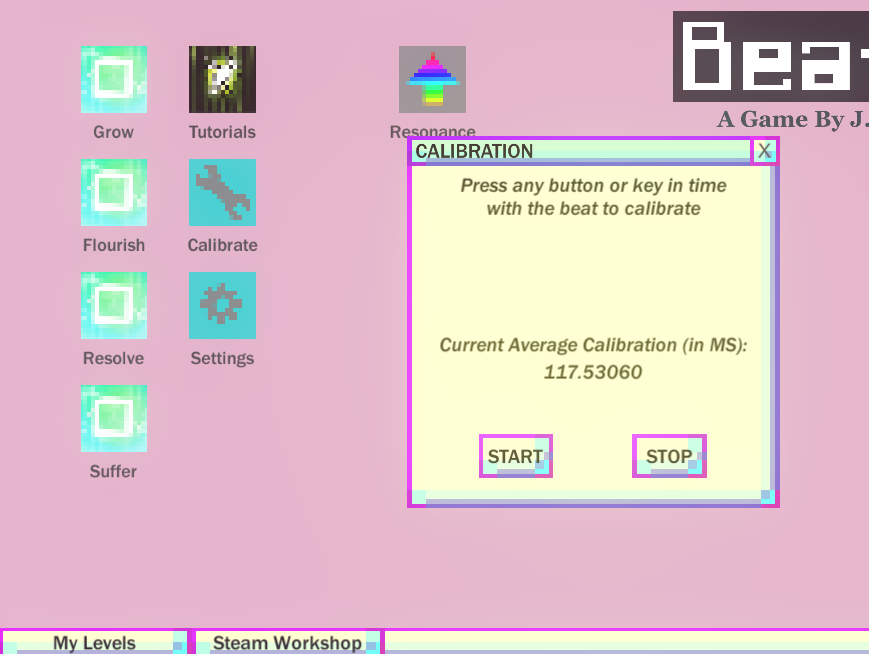
Task: Click START in the Calibration window
Action: pos(516,456)
